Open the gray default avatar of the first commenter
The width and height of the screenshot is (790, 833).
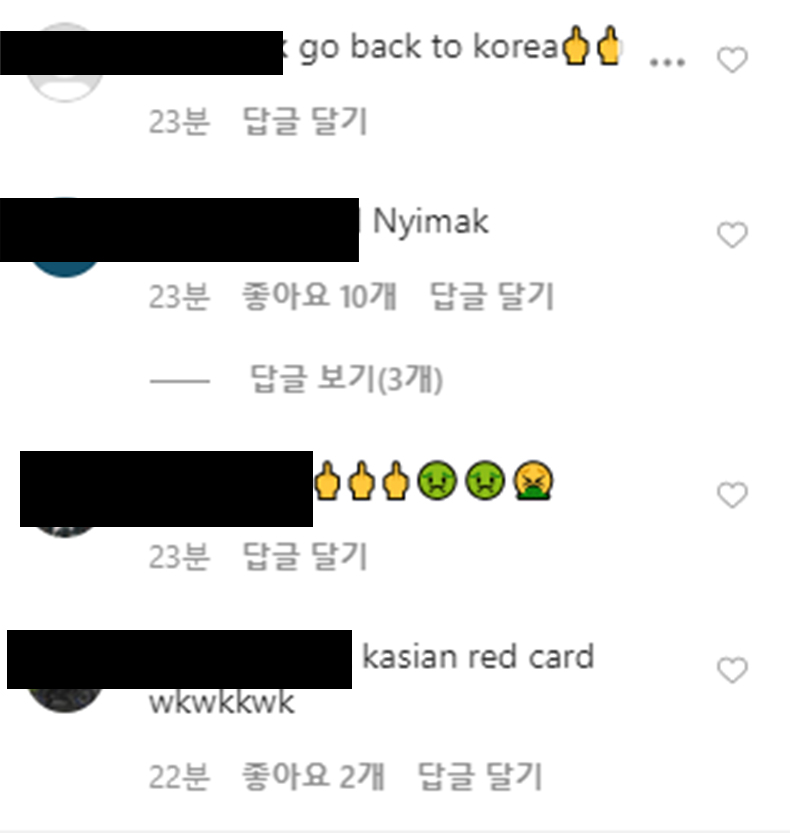tap(65, 88)
